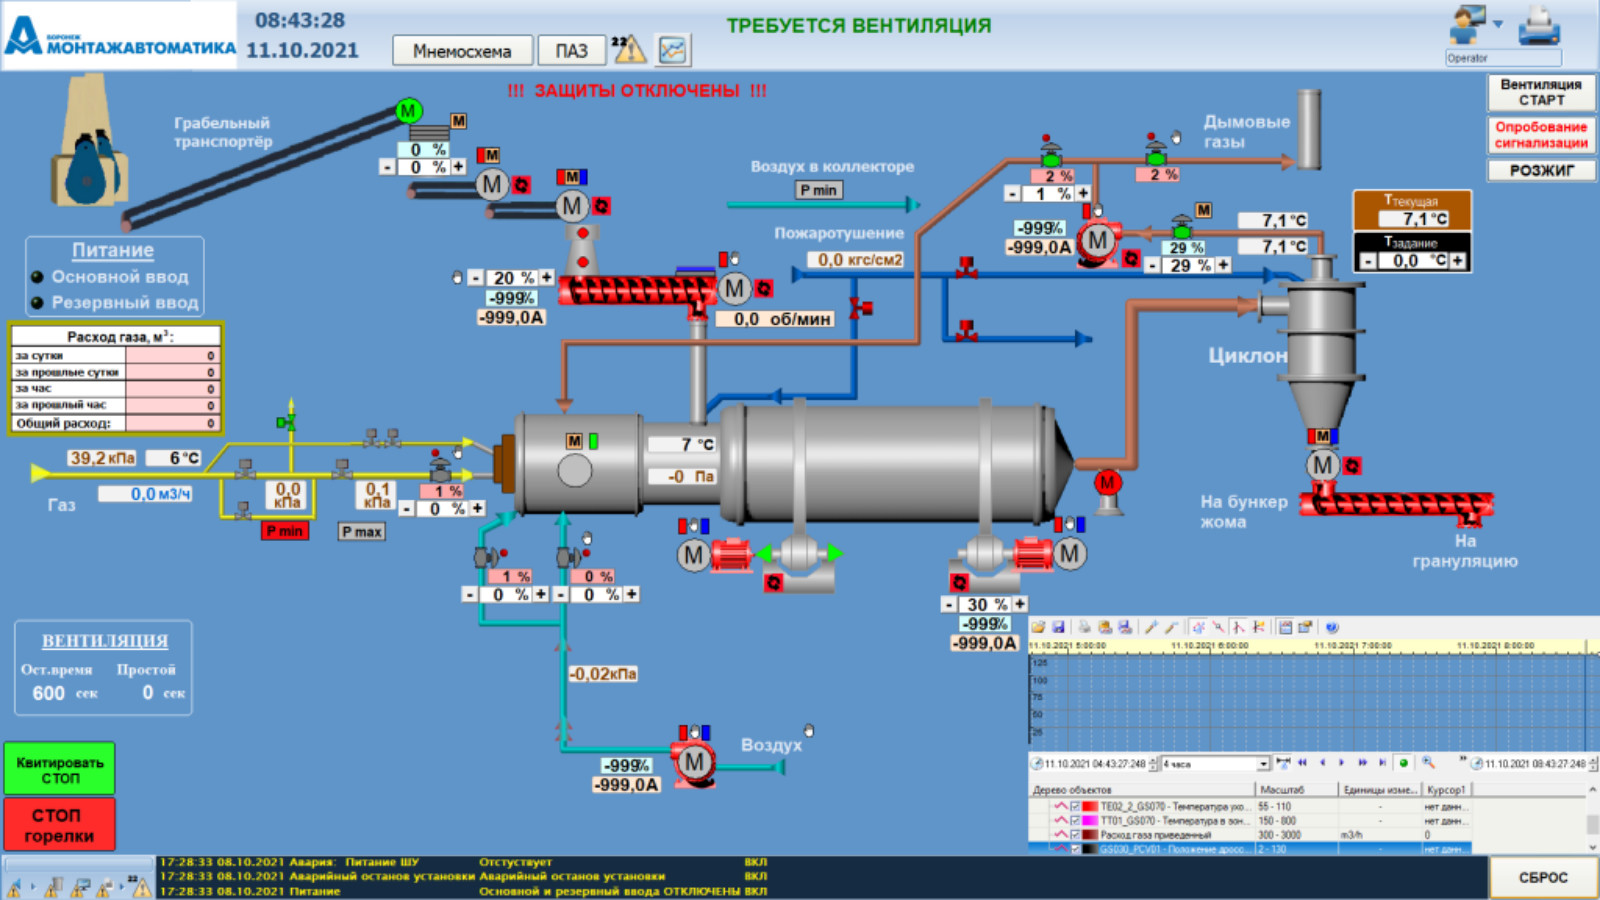
Task: Click the printer icon at top right
Action: click(x=1538, y=27)
